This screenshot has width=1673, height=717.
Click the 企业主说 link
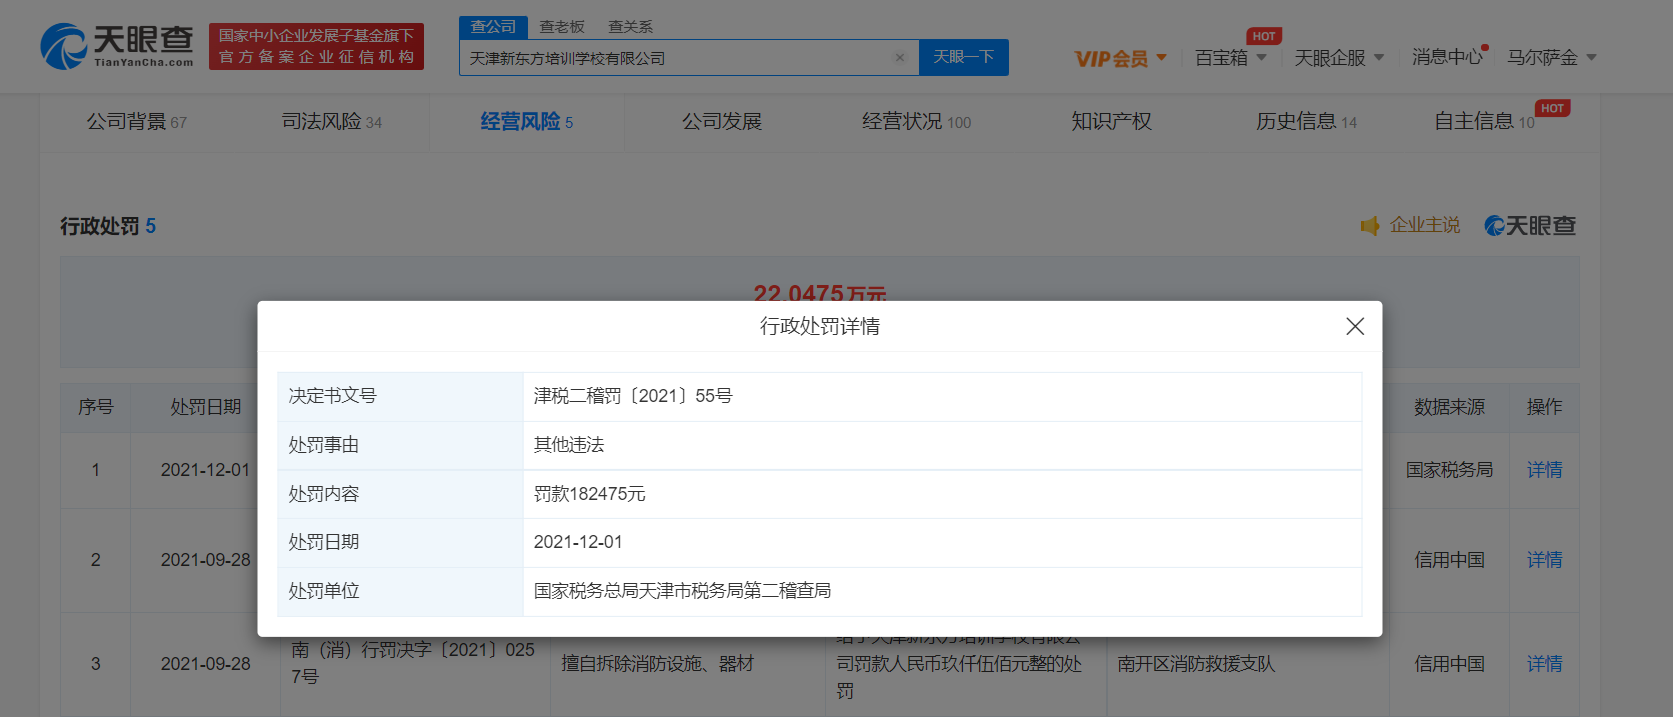click(1424, 226)
